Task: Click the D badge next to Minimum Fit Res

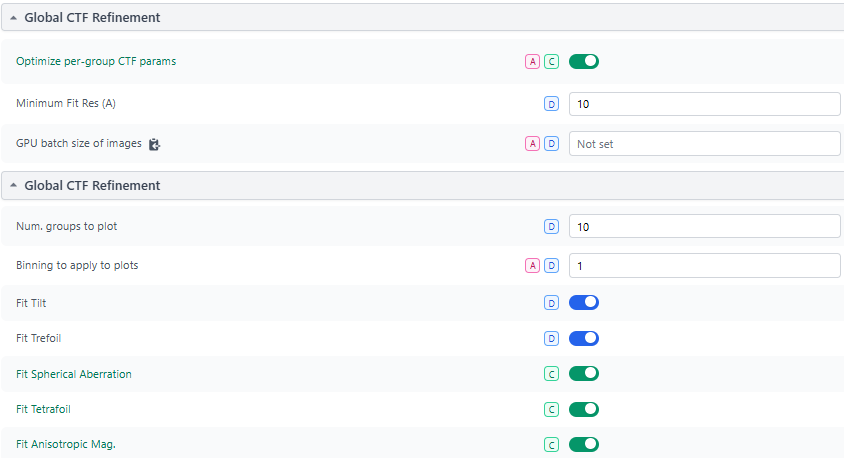Action: tap(551, 103)
